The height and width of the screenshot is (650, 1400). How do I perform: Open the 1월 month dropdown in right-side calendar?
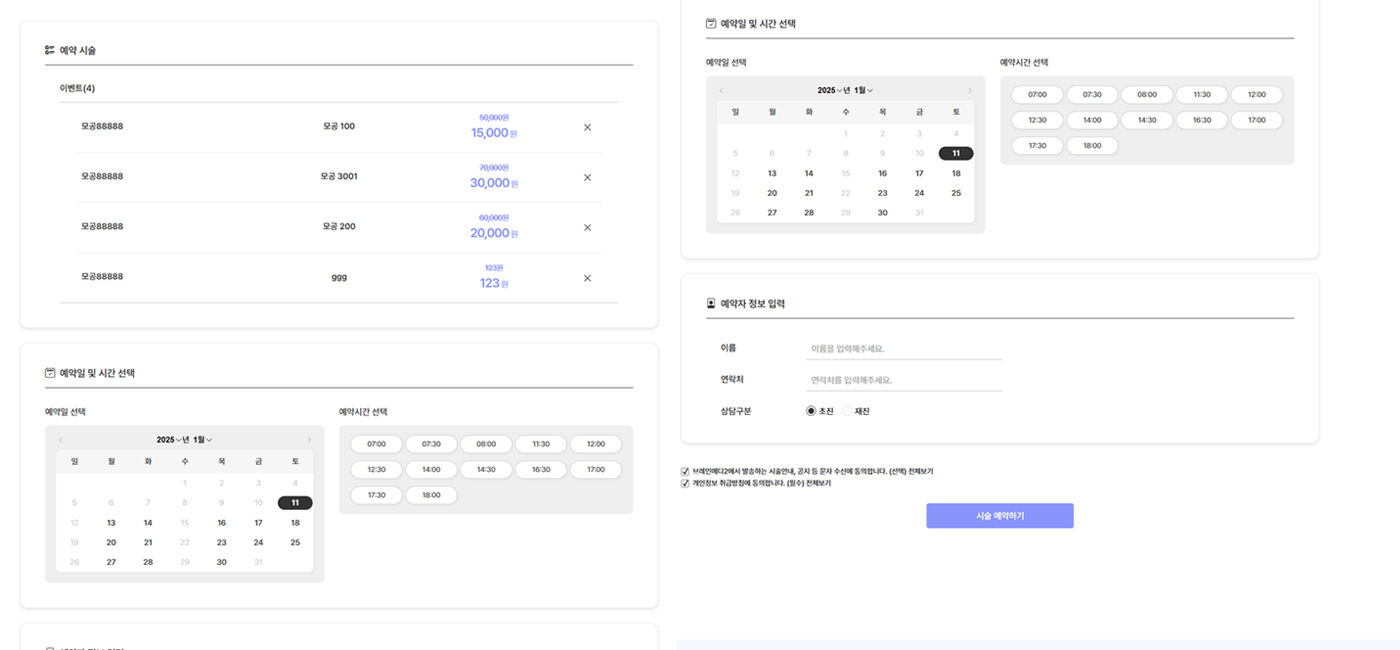coord(864,90)
